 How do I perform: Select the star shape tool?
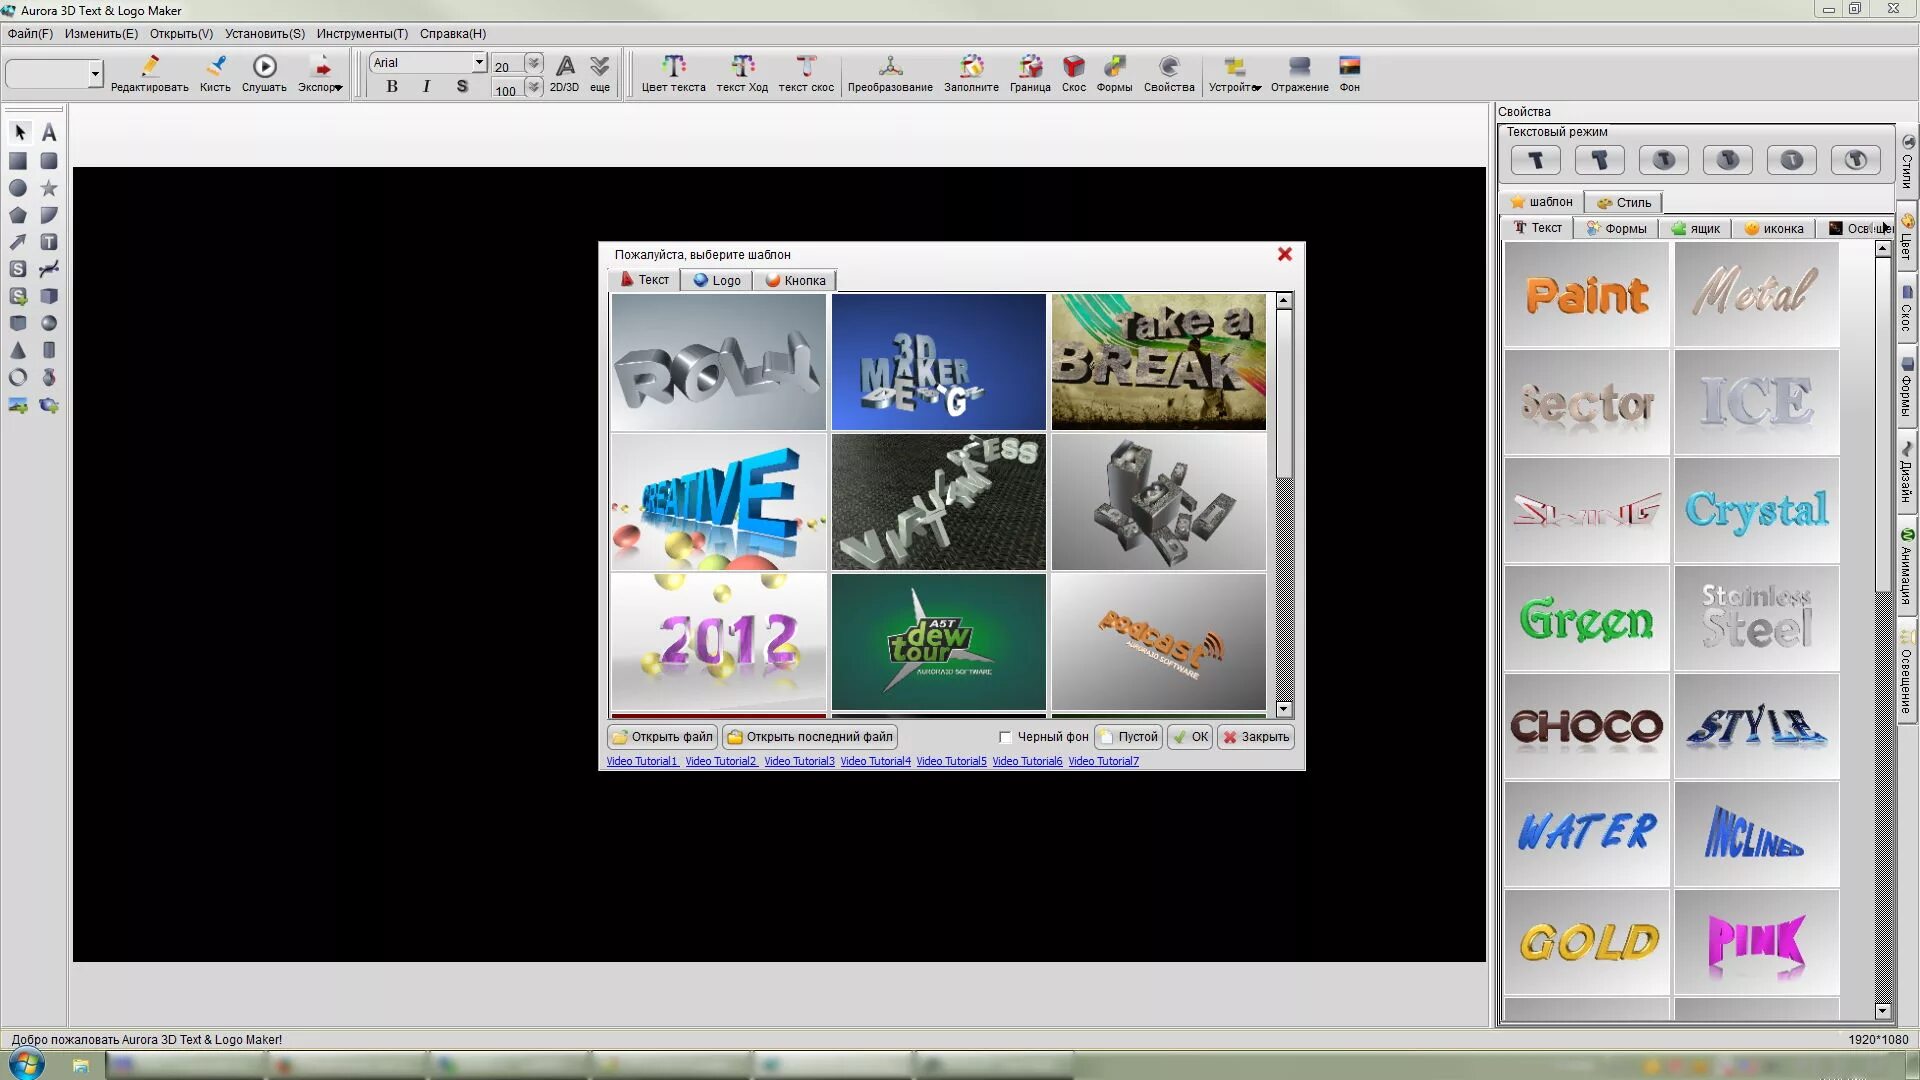point(48,188)
